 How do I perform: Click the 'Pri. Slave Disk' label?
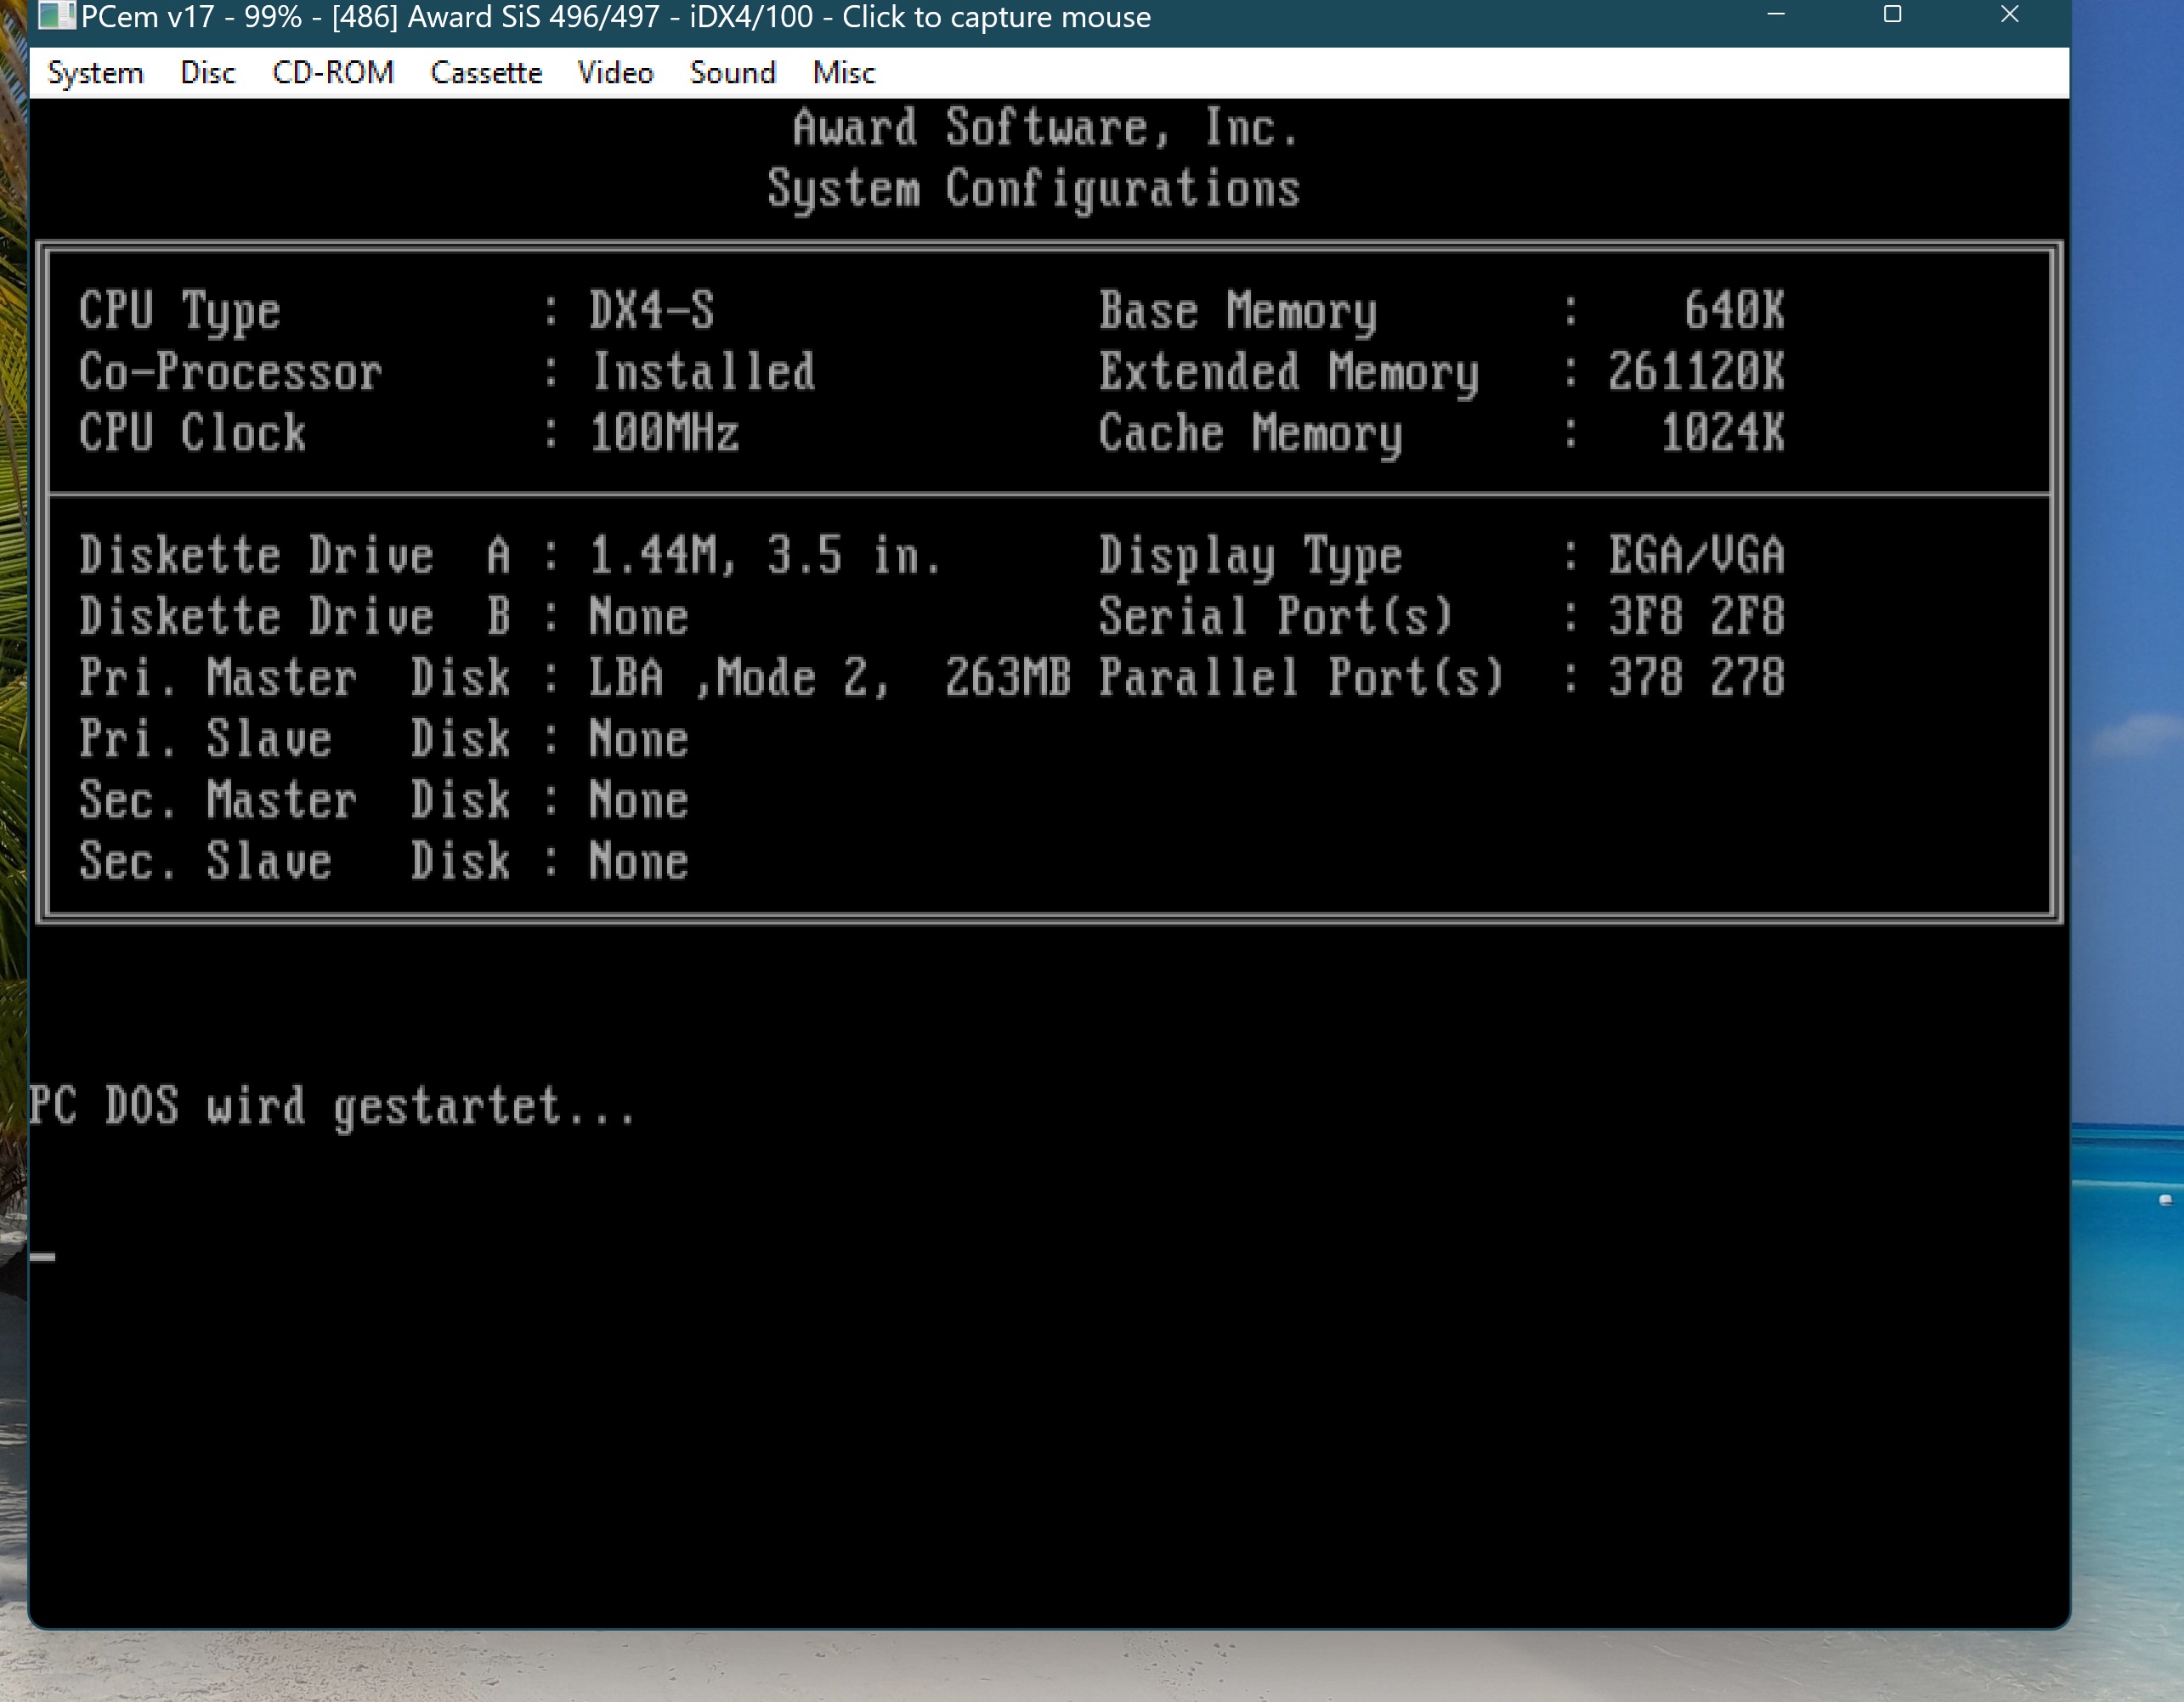296,739
